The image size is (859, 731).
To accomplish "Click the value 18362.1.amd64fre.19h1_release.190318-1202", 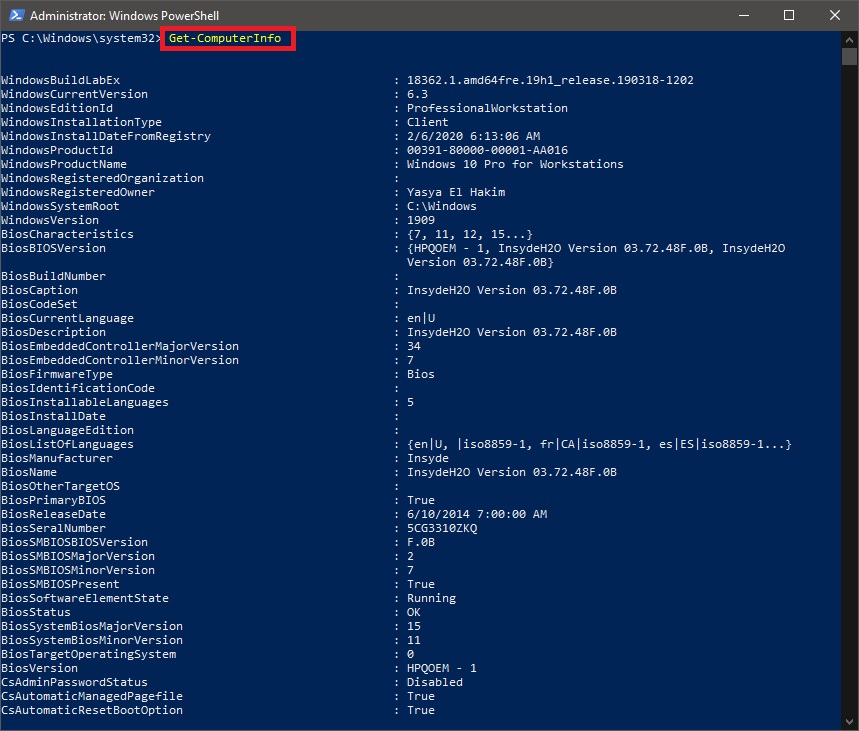I will 550,81.
